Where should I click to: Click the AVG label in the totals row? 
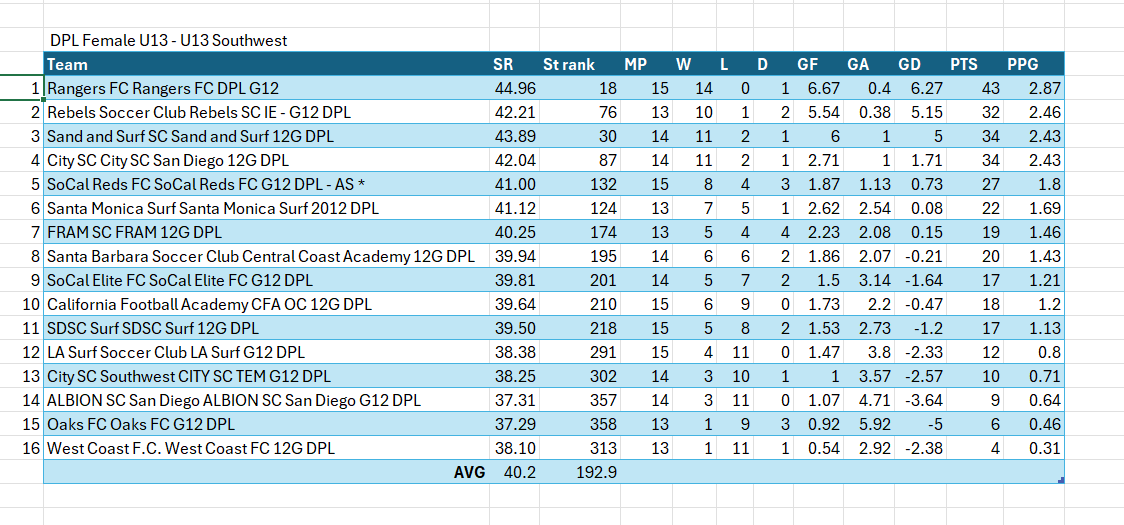[469, 473]
